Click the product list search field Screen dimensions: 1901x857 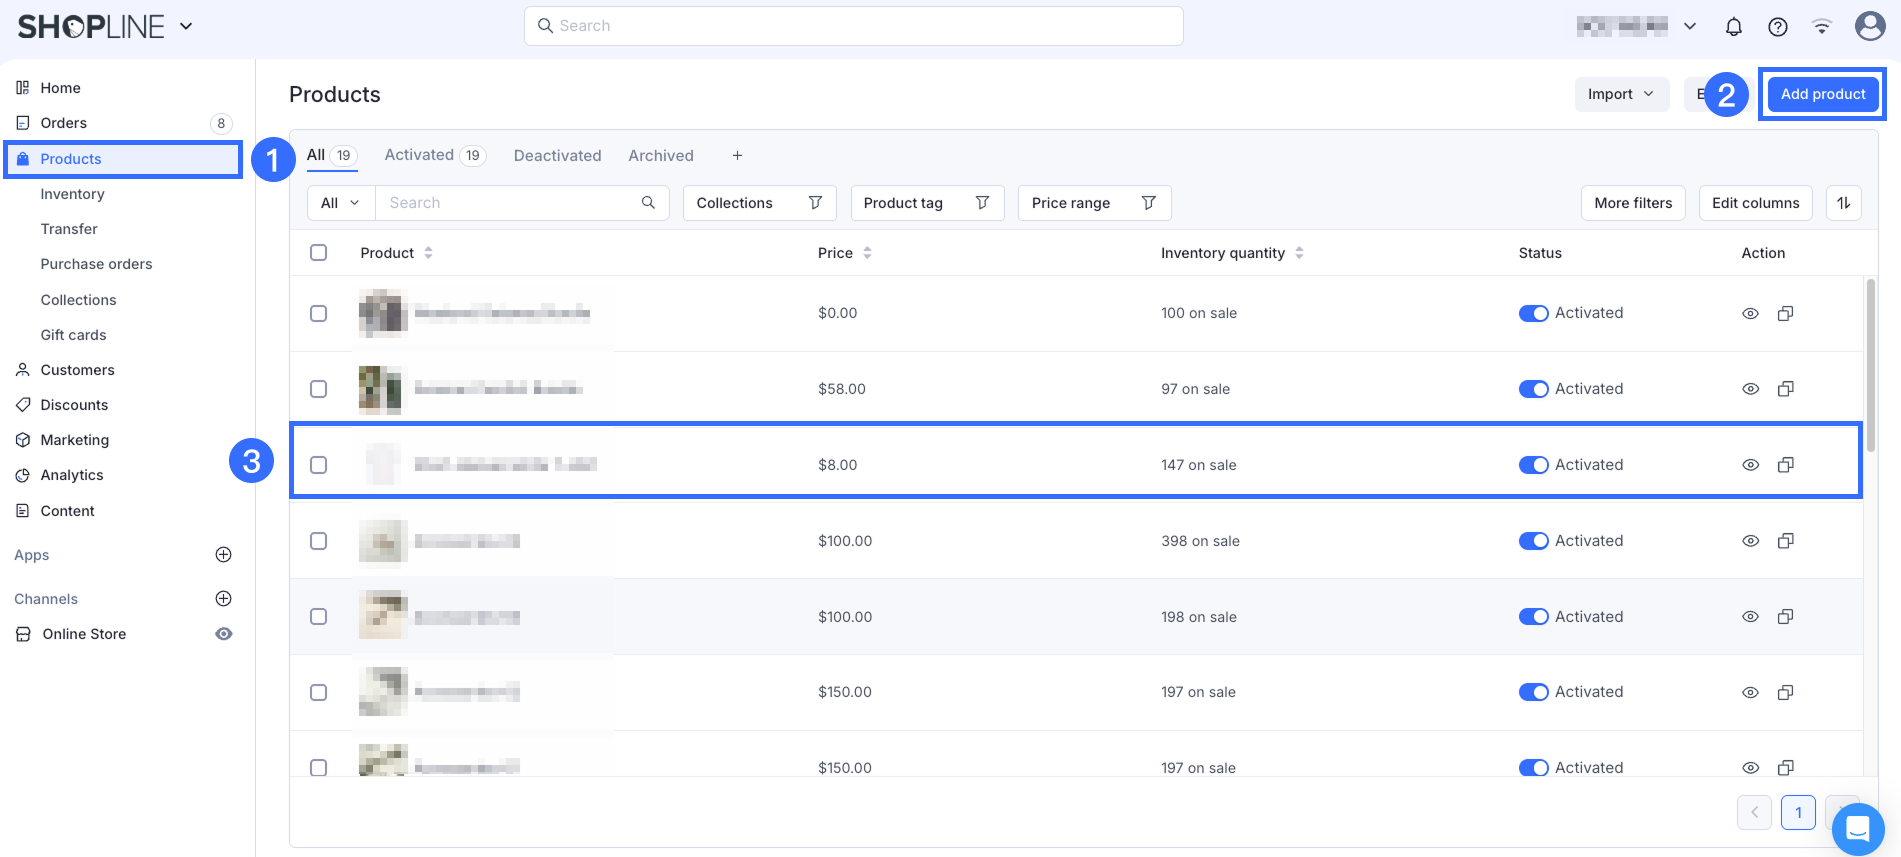pos(510,203)
